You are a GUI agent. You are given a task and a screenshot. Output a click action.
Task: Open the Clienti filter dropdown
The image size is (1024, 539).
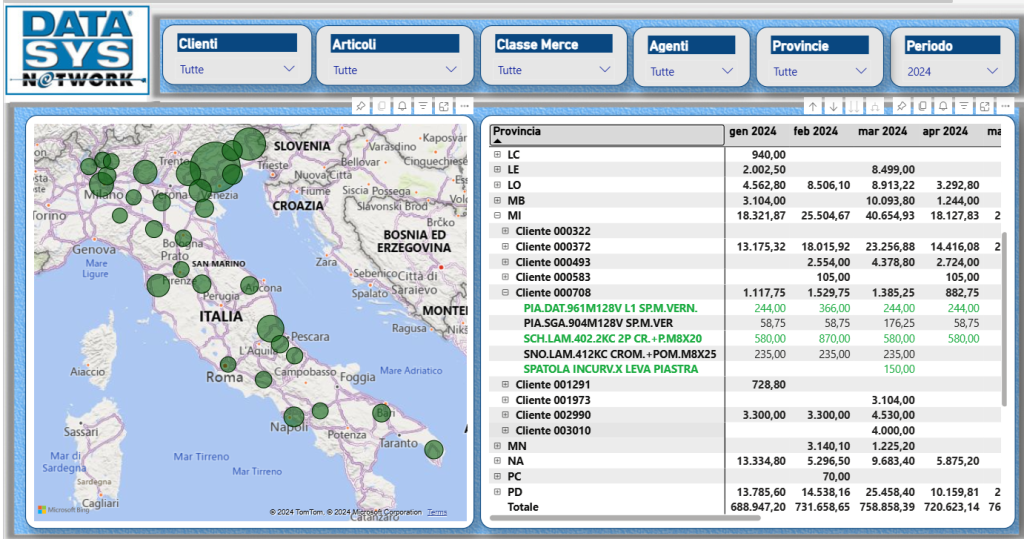pyautogui.click(x=289, y=69)
